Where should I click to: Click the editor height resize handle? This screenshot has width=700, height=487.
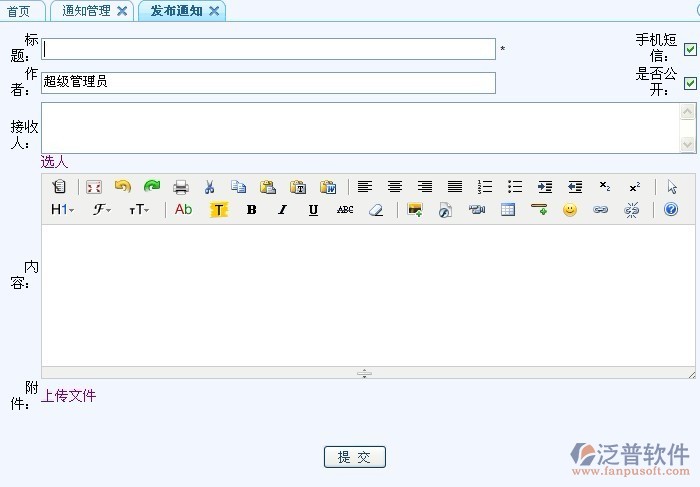pos(364,373)
